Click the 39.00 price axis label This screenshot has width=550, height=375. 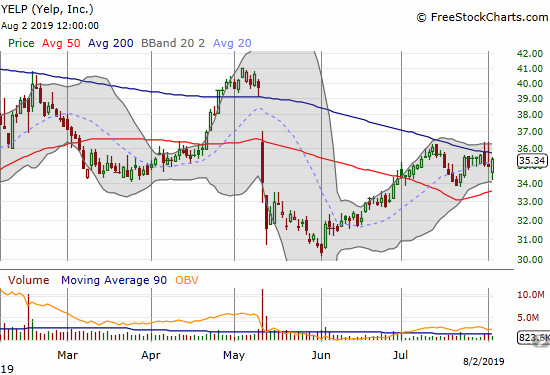pyautogui.click(x=530, y=99)
